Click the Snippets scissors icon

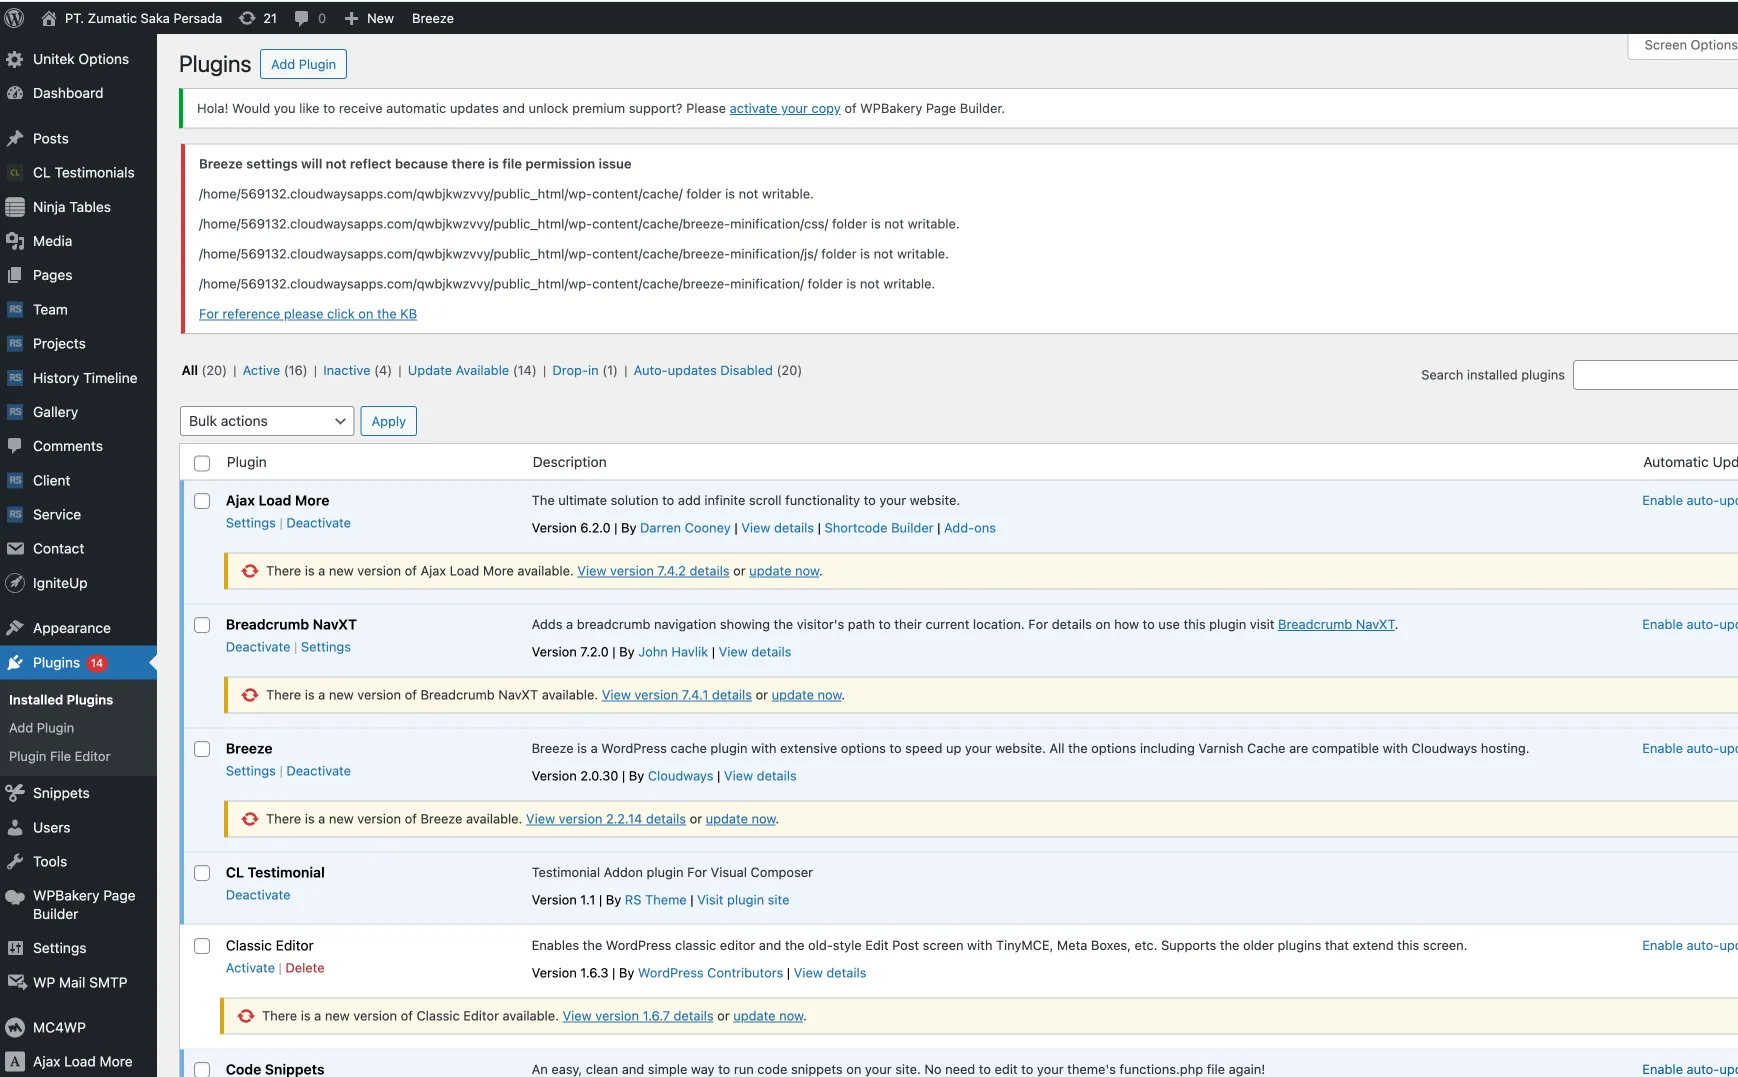point(15,793)
